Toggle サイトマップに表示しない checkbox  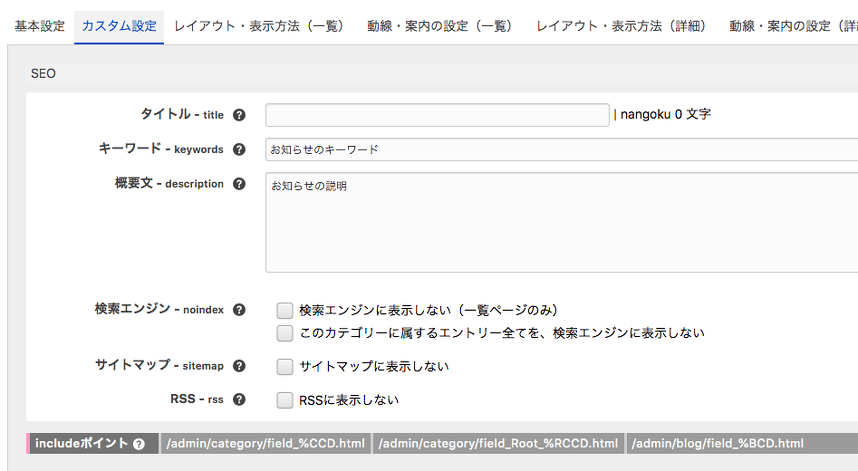tap(285, 367)
